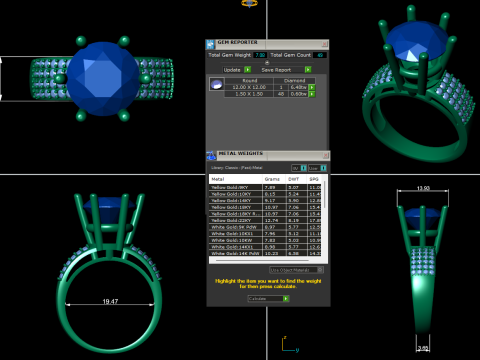Click the Round header in gem table

click(249, 81)
